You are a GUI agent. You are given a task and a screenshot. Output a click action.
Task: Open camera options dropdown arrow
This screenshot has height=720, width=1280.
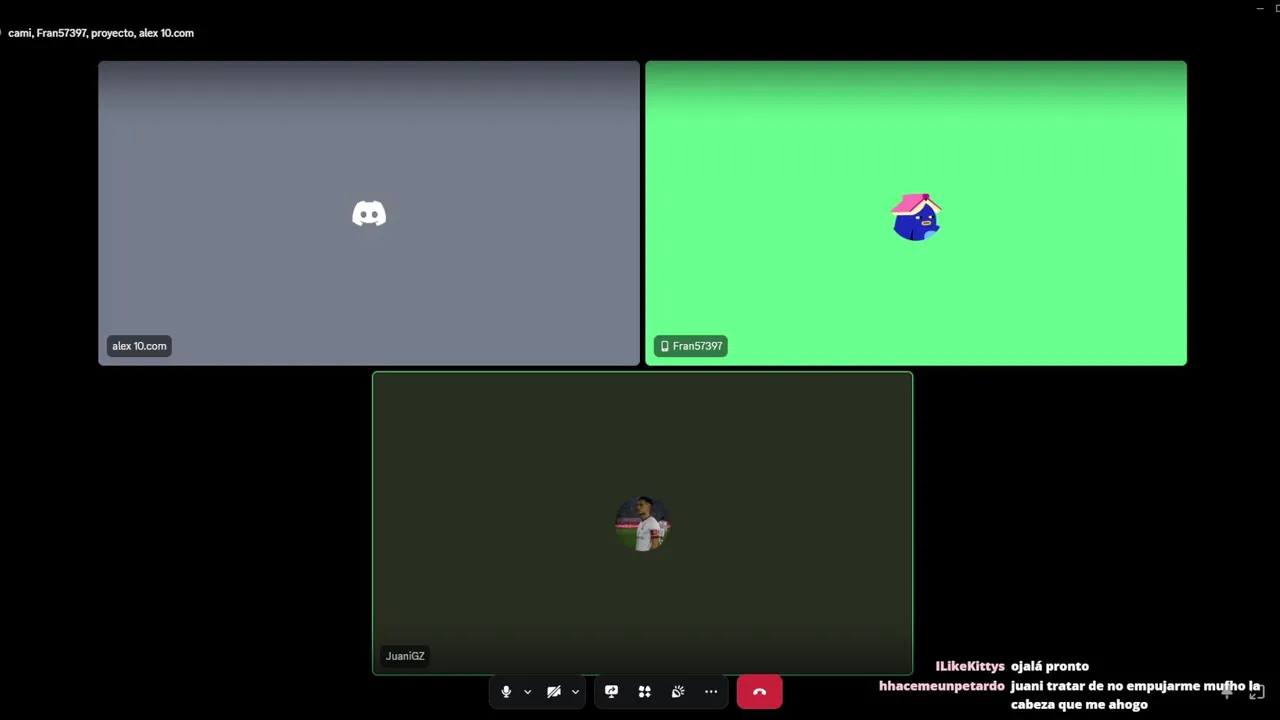coord(575,692)
